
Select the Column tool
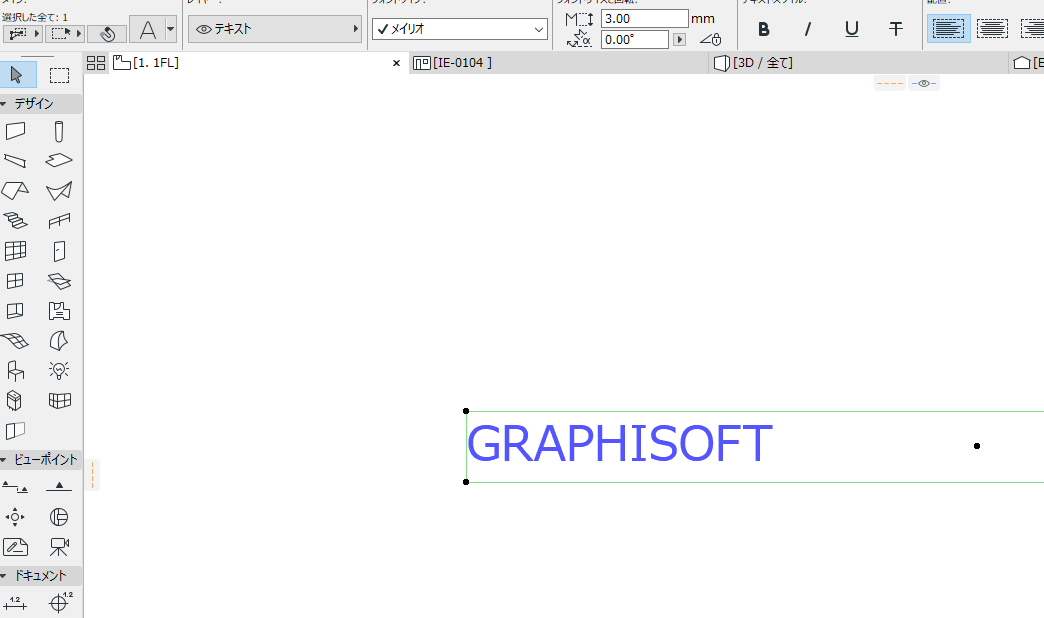(59, 131)
